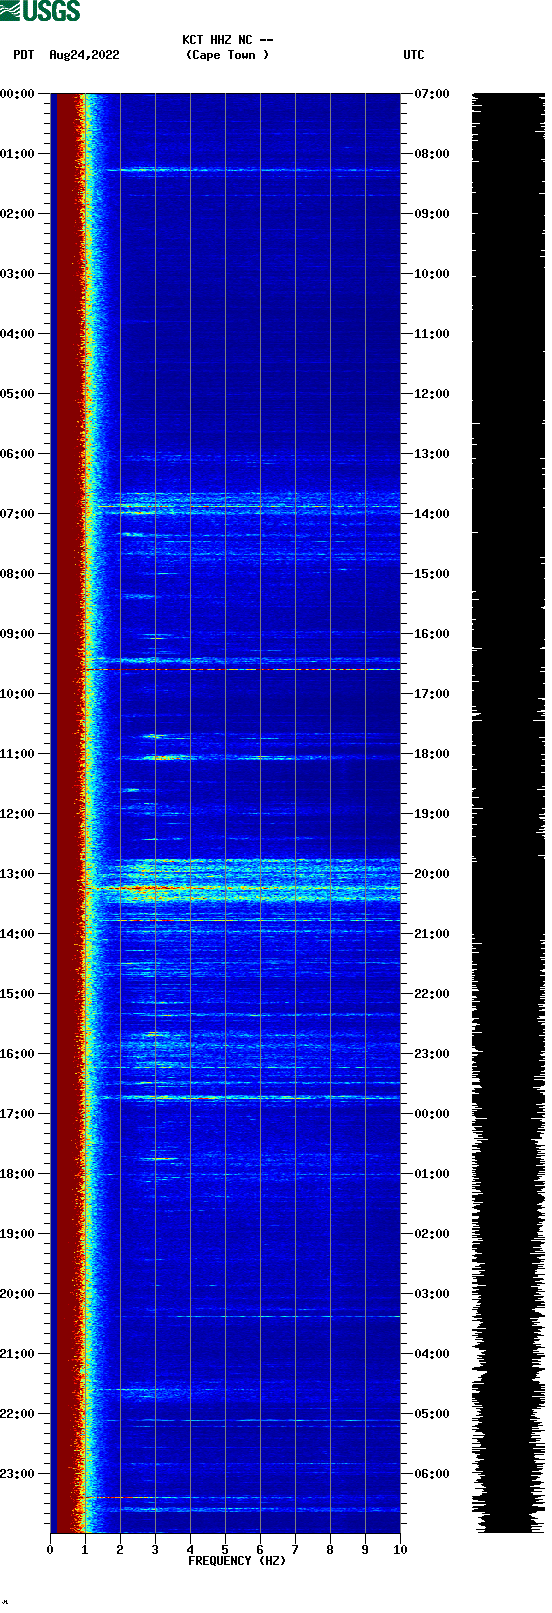Select the station title 'KCT HHZ NC --'
This screenshot has height=1613, width=552.
tap(228, 40)
